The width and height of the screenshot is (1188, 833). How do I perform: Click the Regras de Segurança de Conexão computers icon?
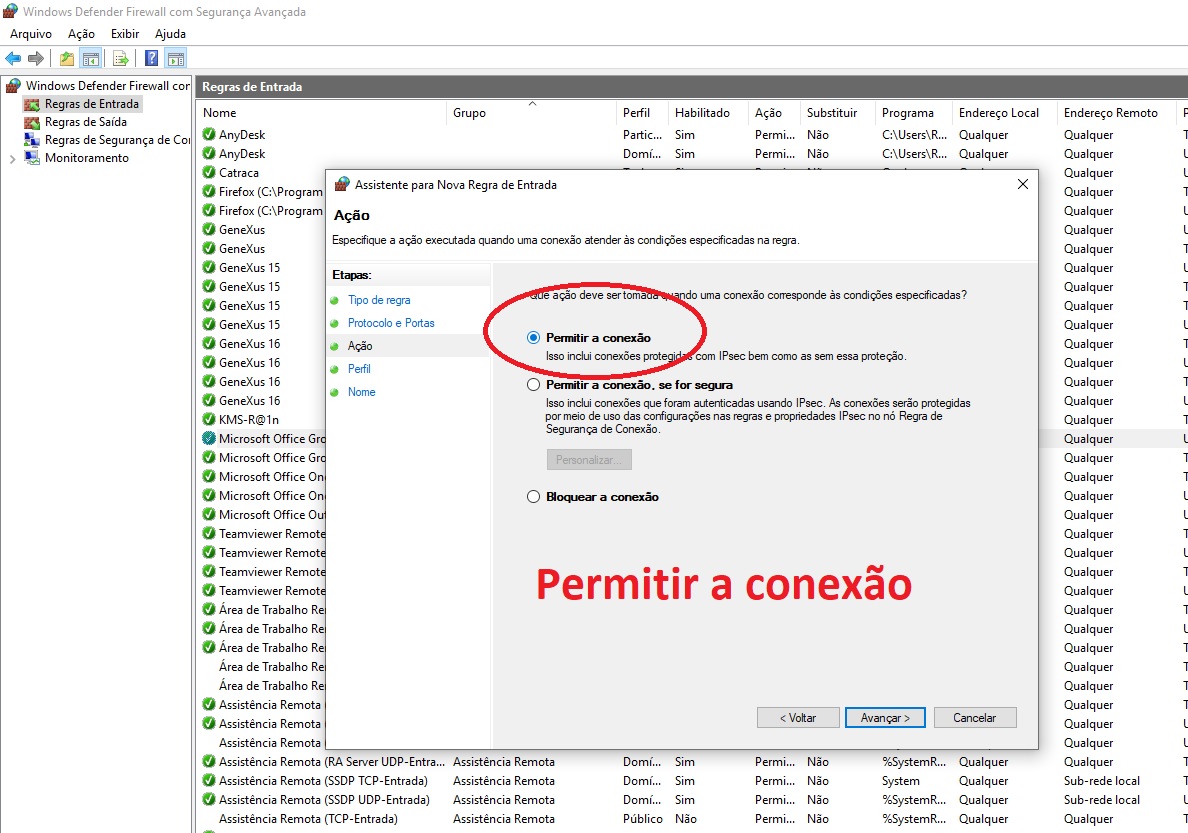[32, 140]
